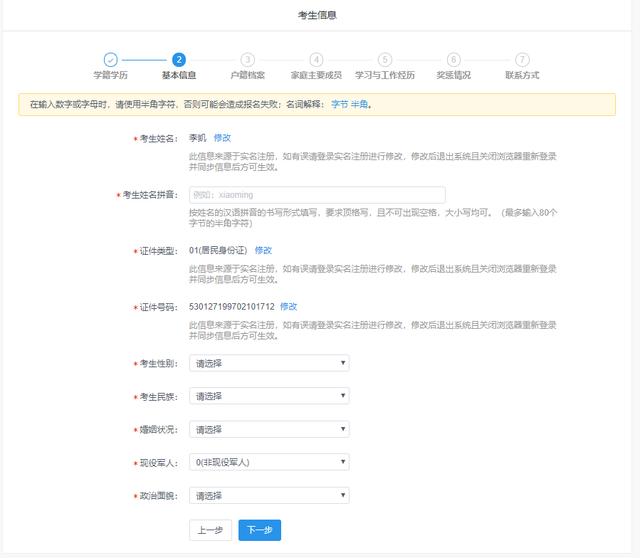
Task: Click 修改 next to 考生姓名
Action: coord(222,138)
